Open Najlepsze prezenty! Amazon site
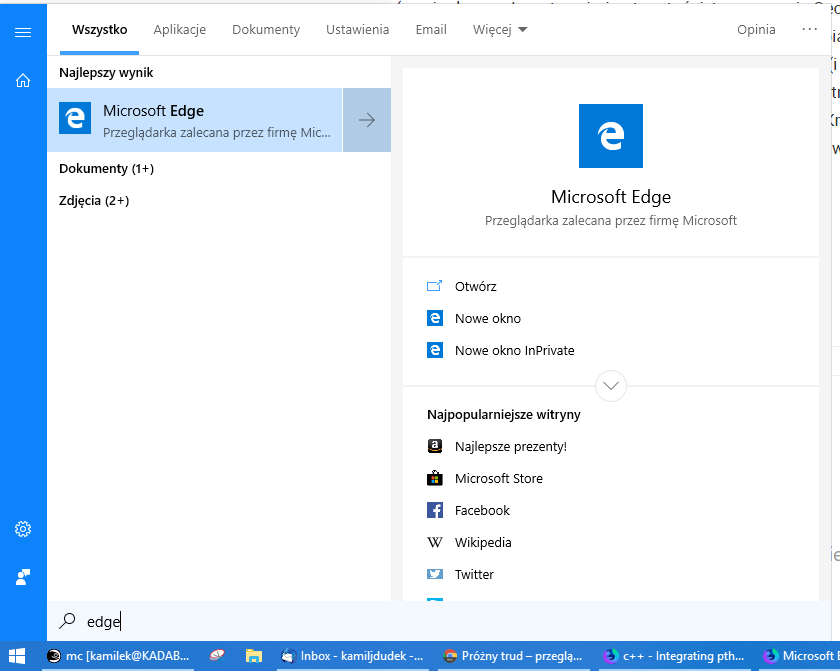 [511, 447]
